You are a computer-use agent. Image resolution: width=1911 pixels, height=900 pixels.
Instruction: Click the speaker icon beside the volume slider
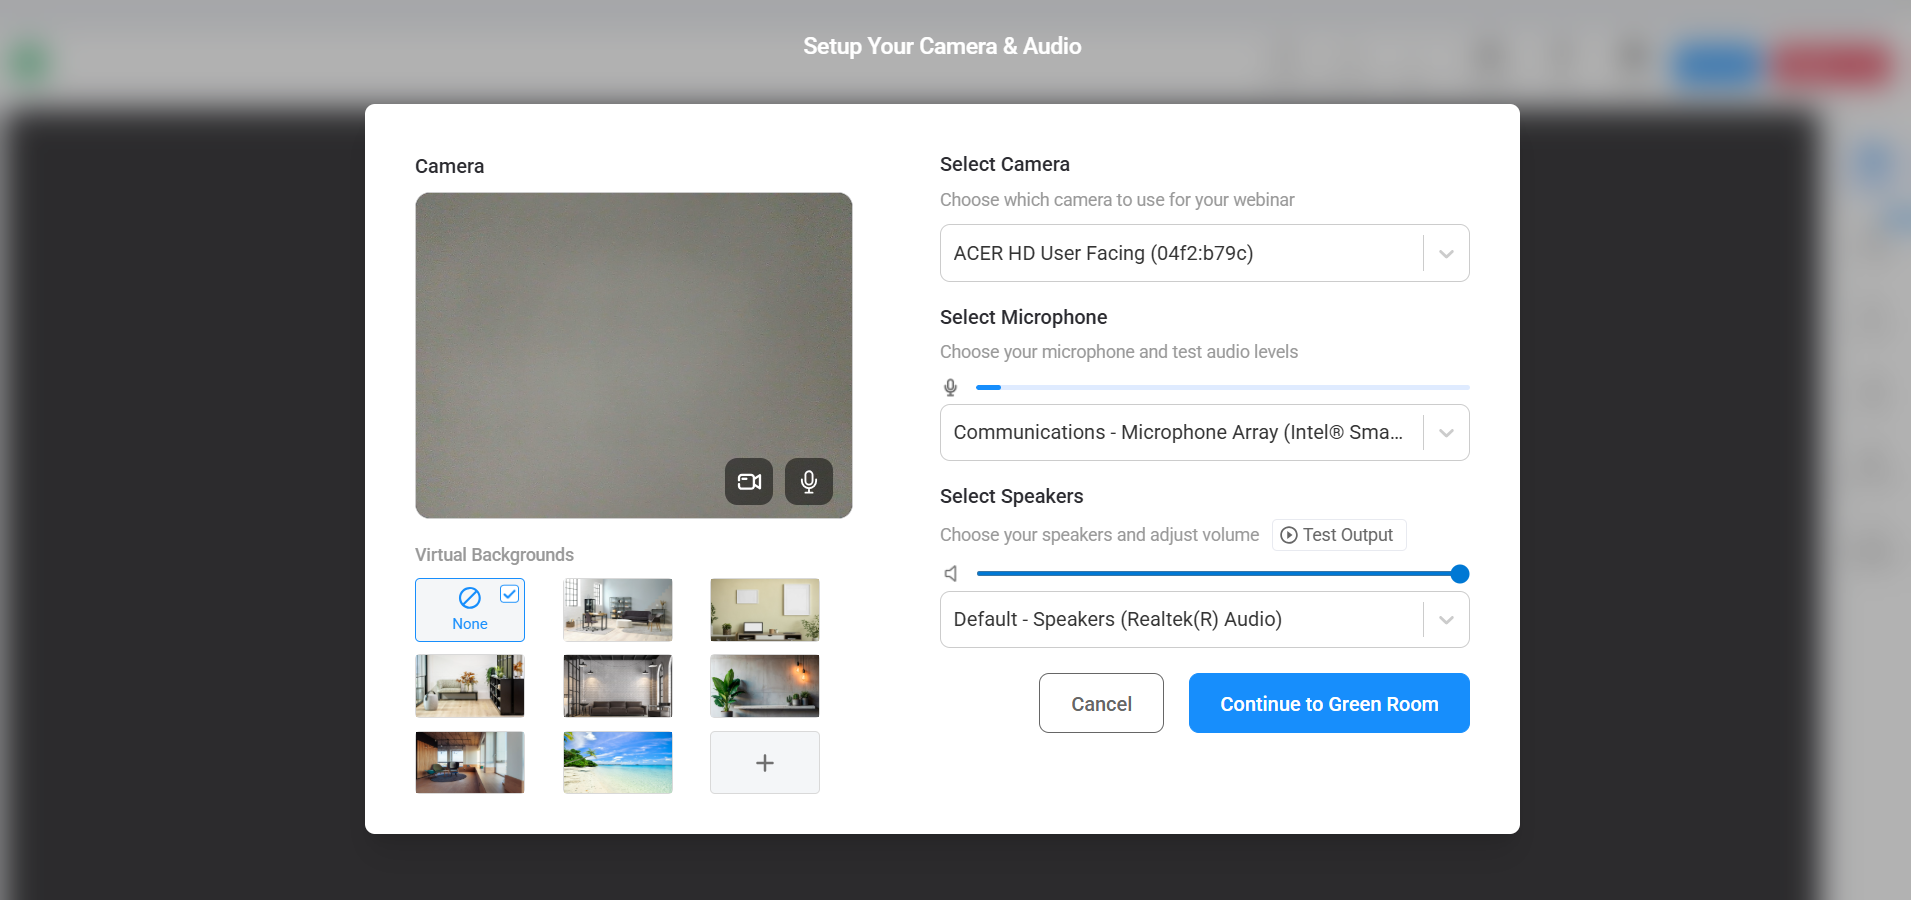coord(949,573)
